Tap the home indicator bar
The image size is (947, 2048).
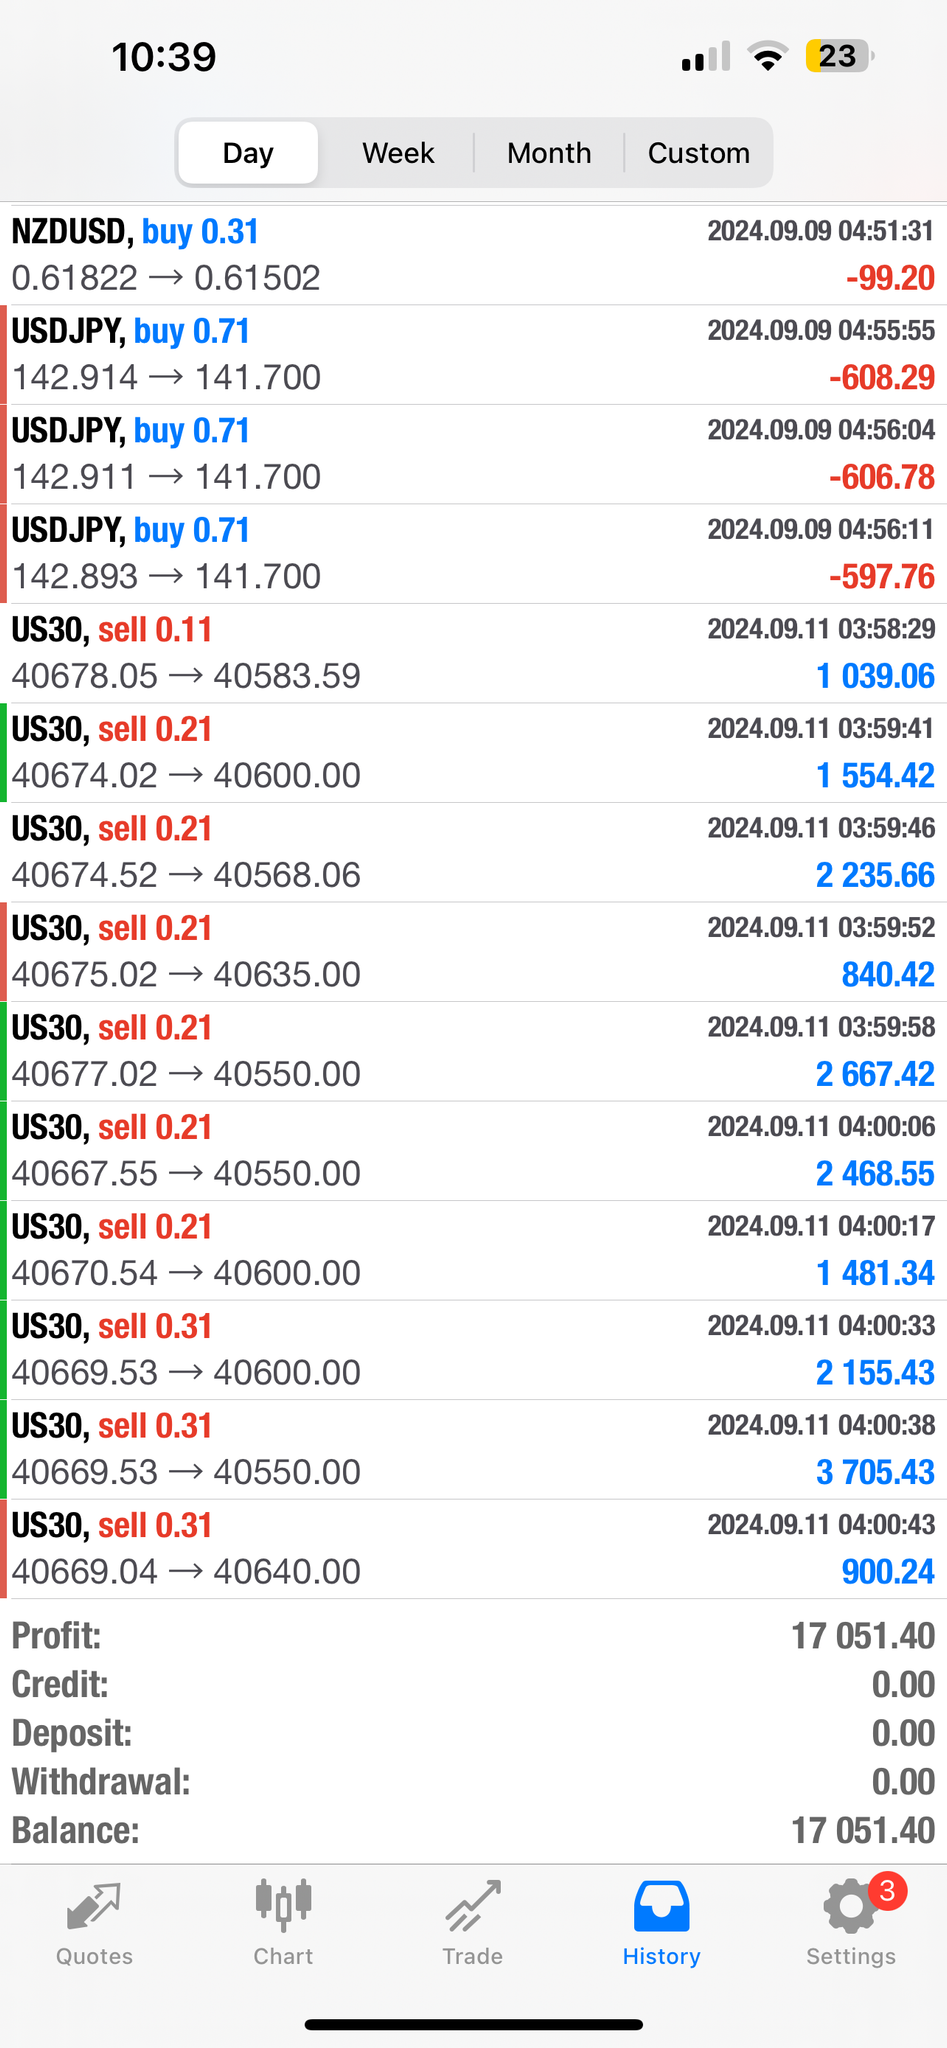click(473, 2025)
